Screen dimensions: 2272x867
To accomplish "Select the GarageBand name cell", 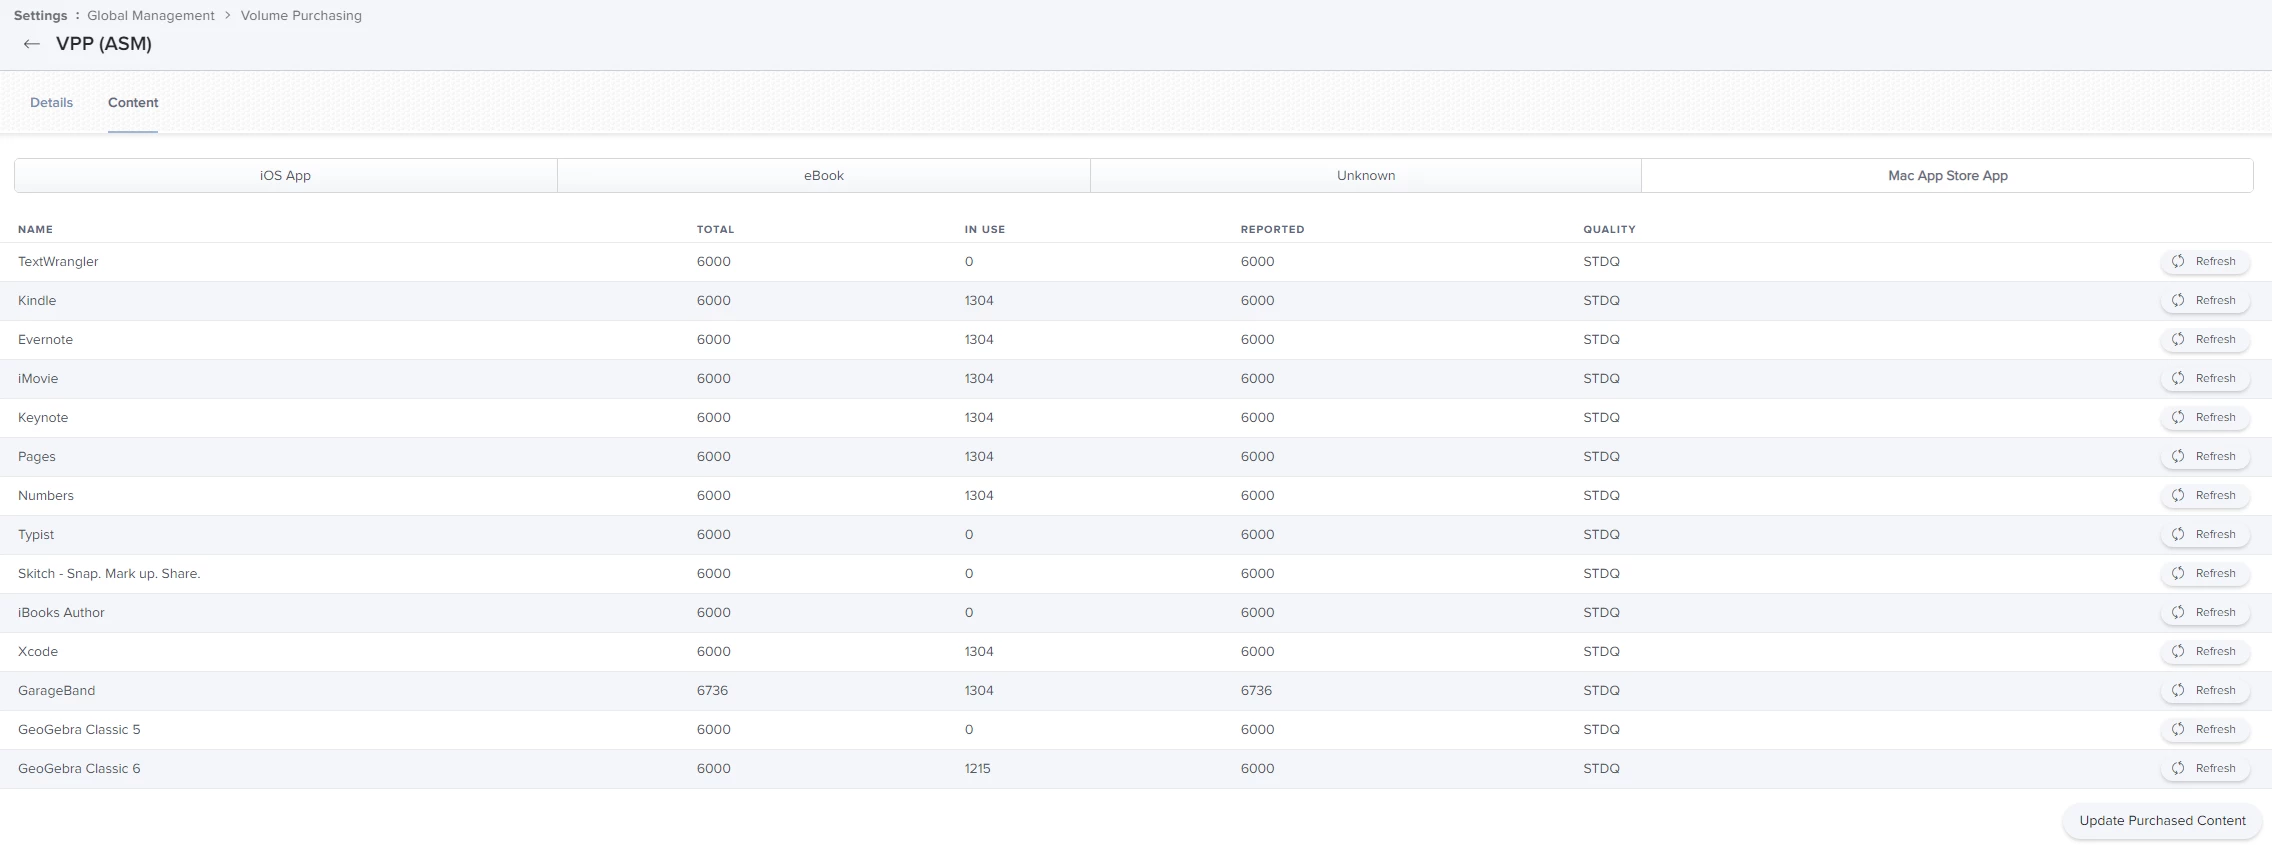I will (56, 690).
